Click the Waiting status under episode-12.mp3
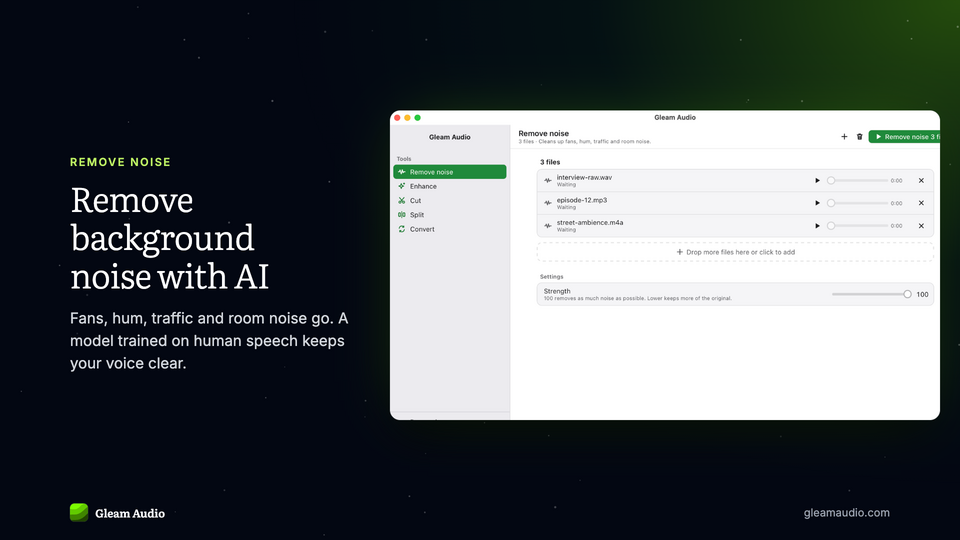 click(566, 208)
